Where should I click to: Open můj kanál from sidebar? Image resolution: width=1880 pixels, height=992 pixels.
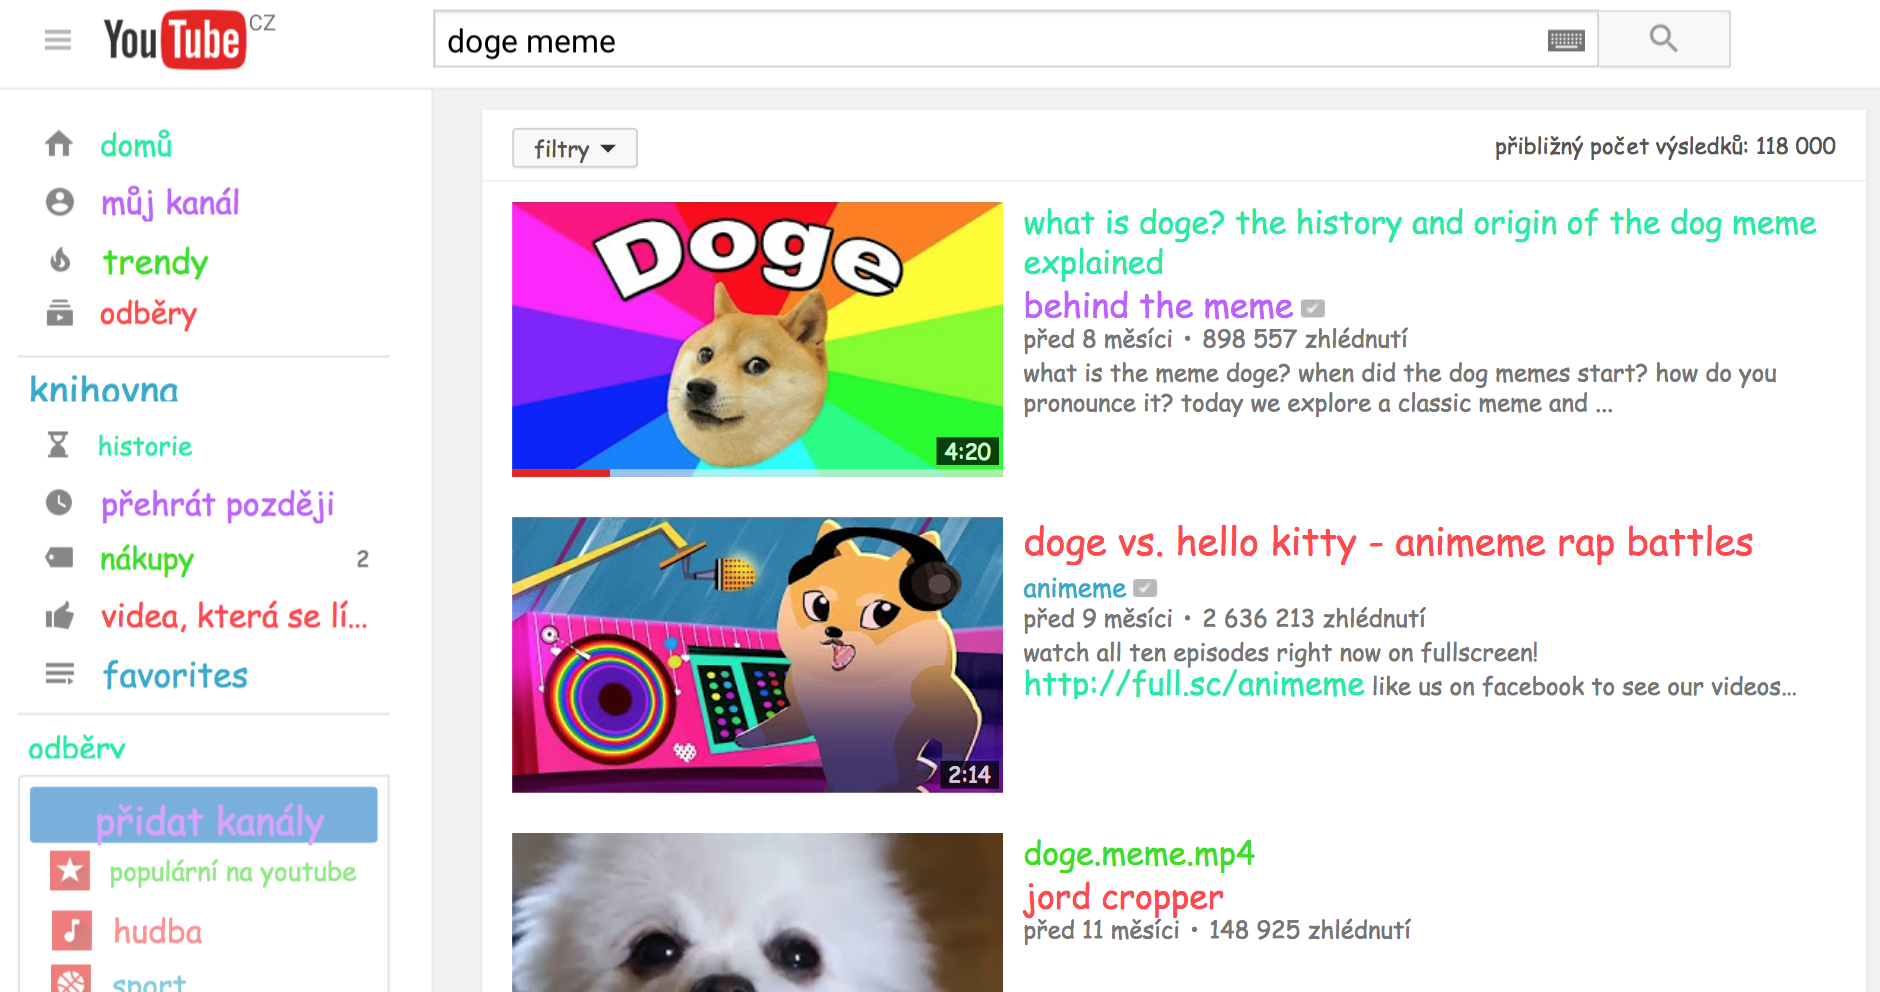(170, 203)
